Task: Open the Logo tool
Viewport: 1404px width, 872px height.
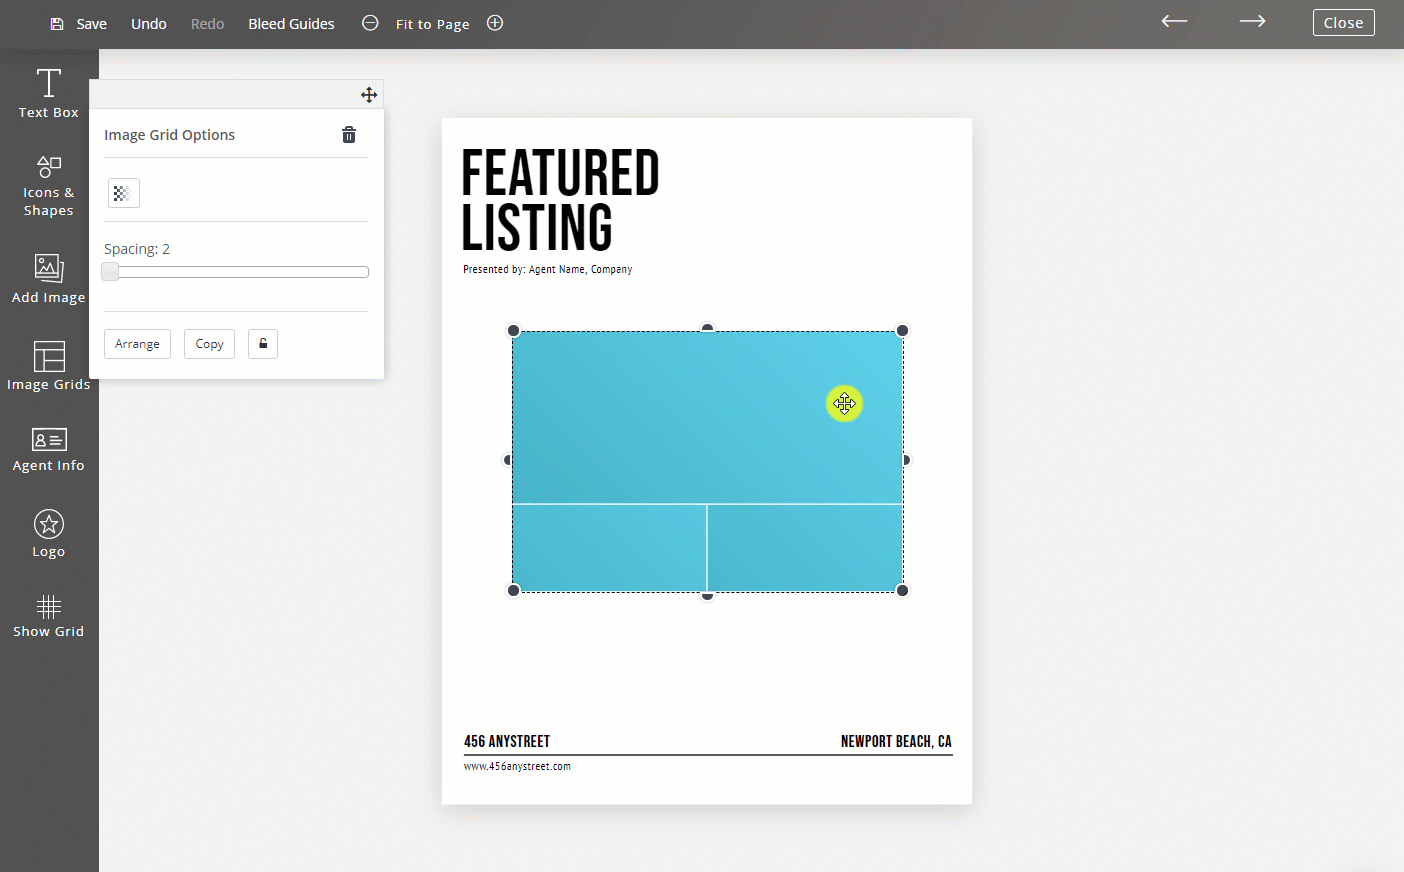Action: (47, 533)
